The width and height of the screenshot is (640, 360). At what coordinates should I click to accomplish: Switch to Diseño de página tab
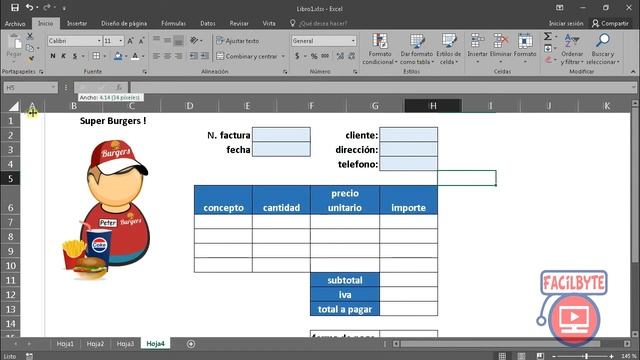(124, 23)
